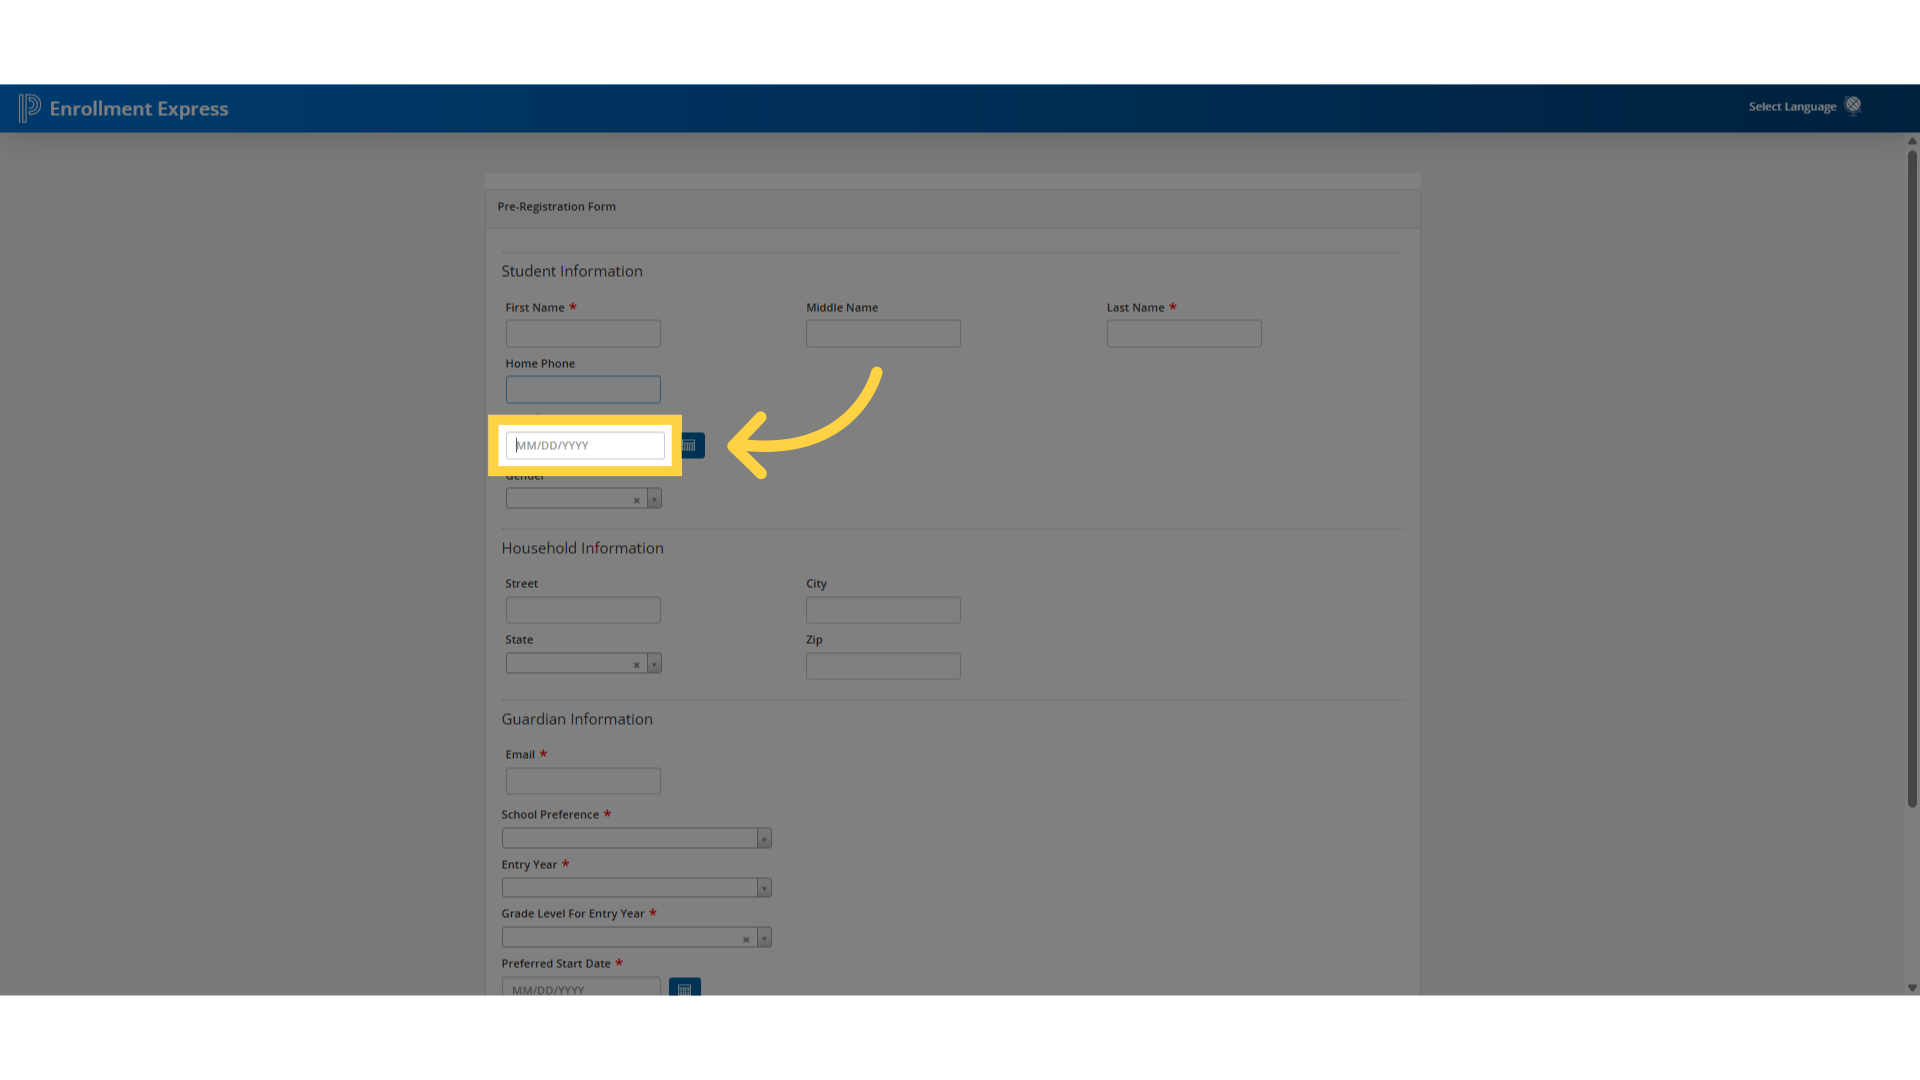1920x1080 pixels.
Task: Focus the Home Phone input field
Action: click(583, 389)
